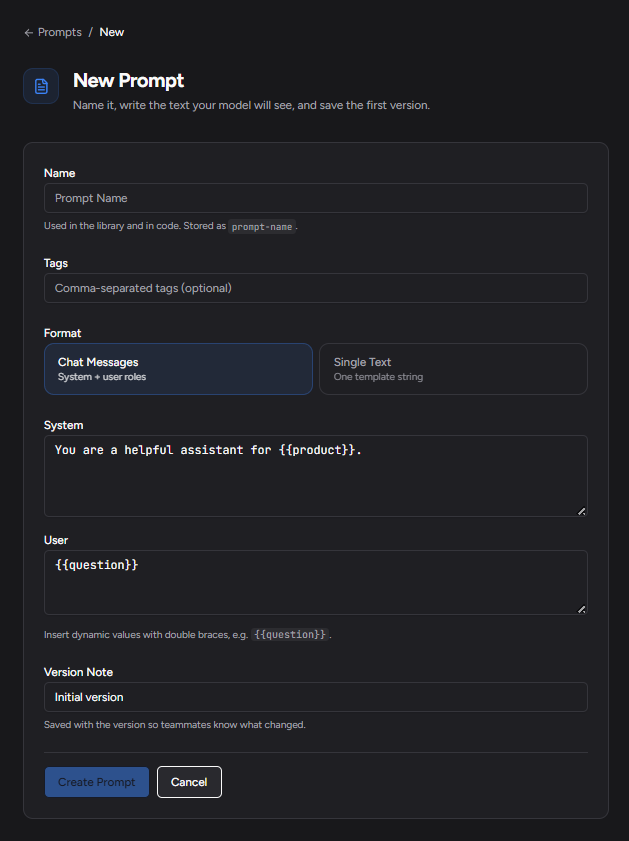This screenshot has width=629, height=841.
Task: Click the New Prompt heading
Action: 128,80
